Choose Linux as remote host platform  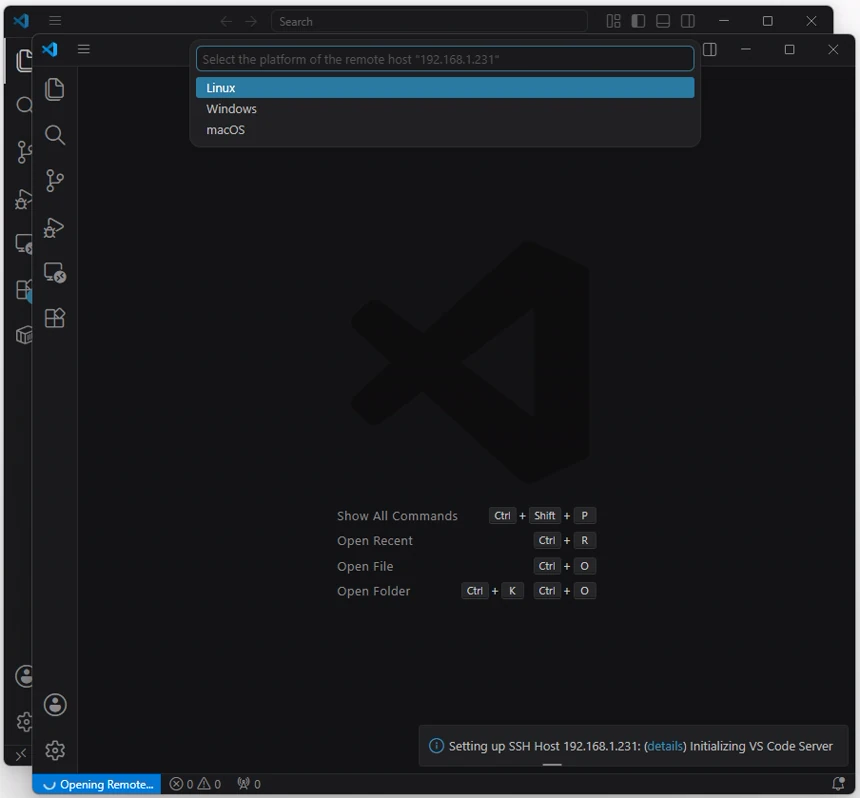click(x=445, y=88)
